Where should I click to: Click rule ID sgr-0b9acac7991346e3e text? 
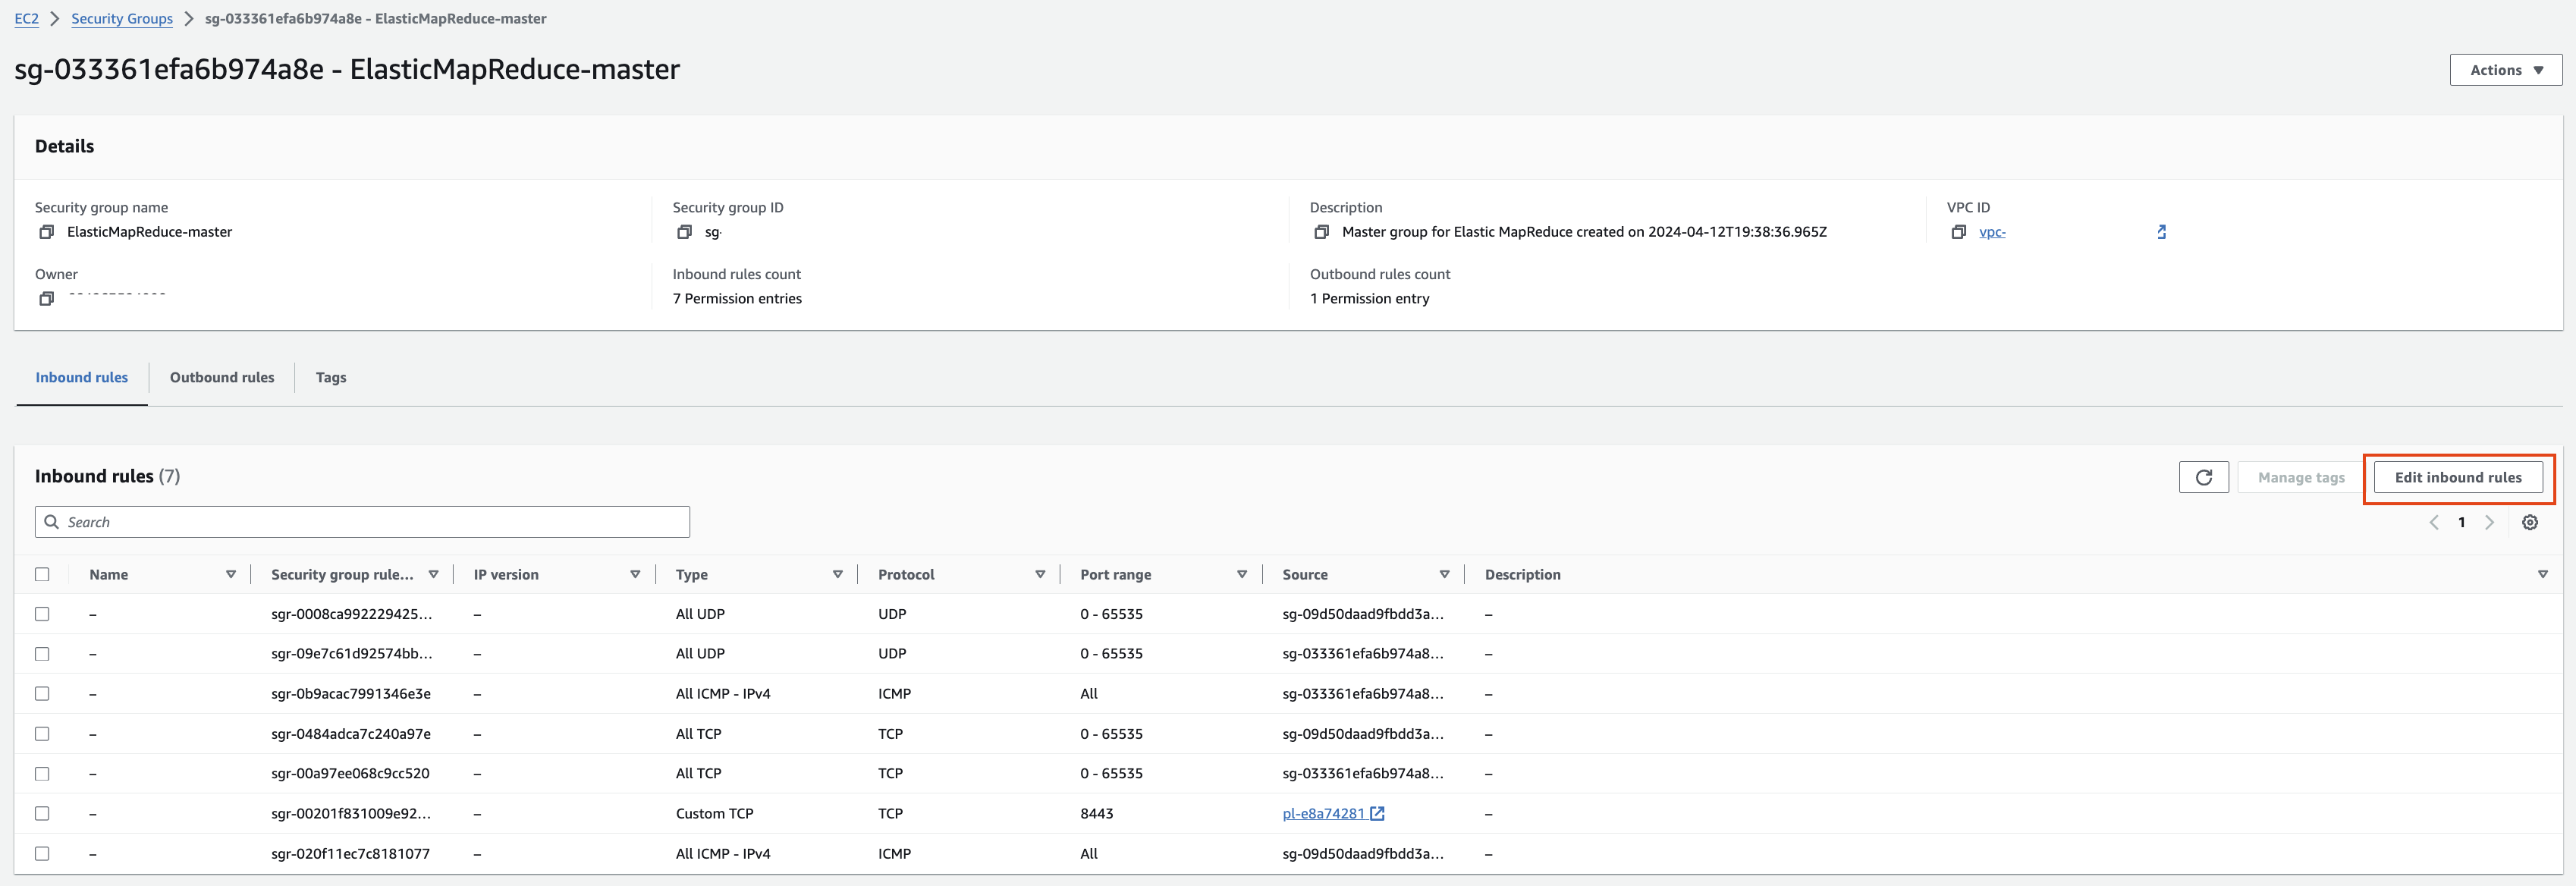(351, 693)
